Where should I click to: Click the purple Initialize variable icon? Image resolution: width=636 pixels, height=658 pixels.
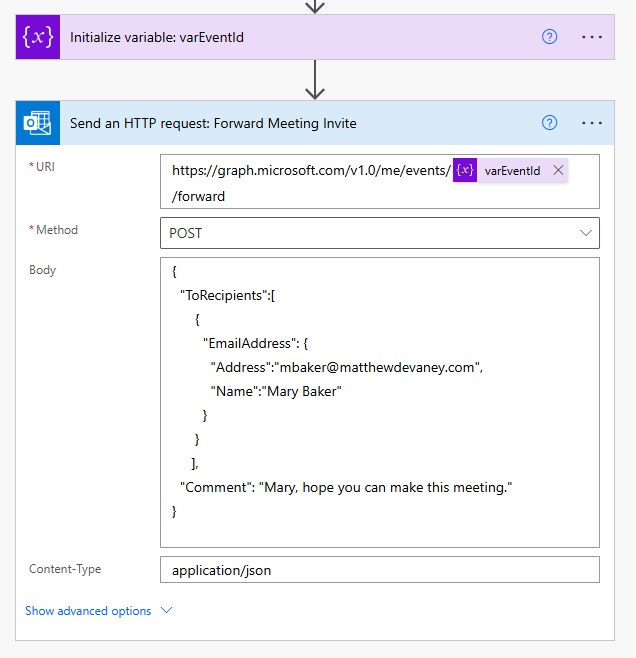(38, 37)
